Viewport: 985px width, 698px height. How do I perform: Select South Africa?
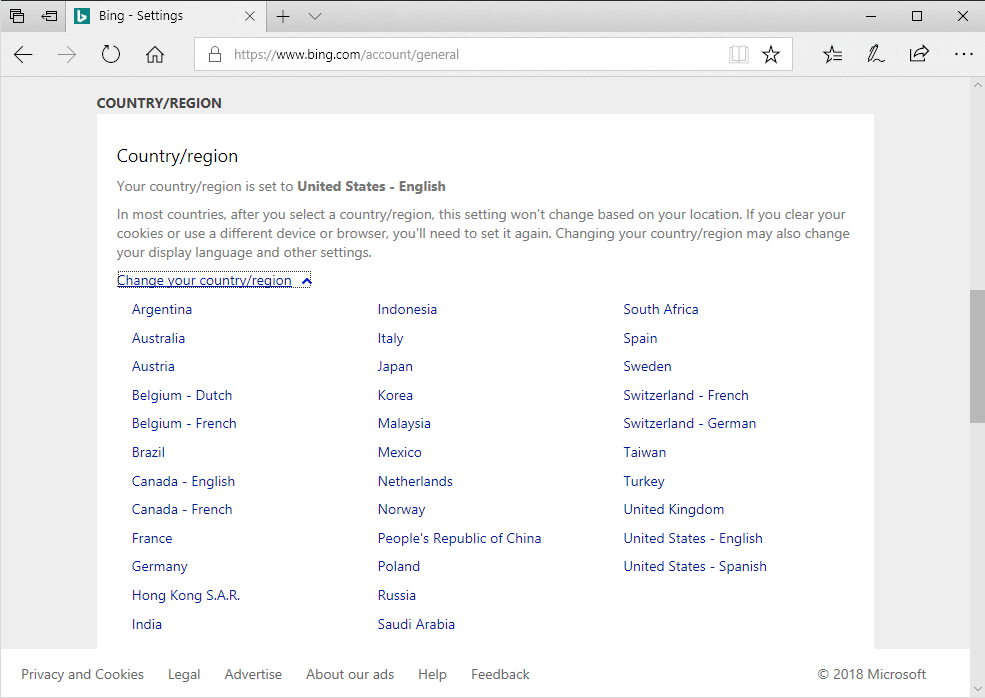tap(661, 309)
